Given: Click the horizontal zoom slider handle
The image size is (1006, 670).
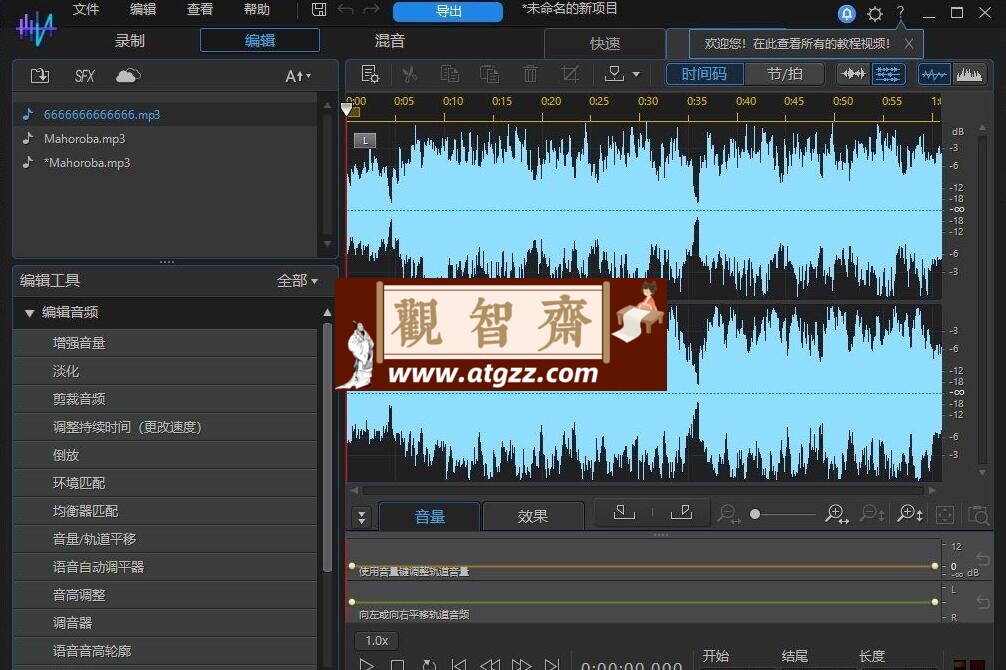Looking at the screenshot, I should [755, 514].
